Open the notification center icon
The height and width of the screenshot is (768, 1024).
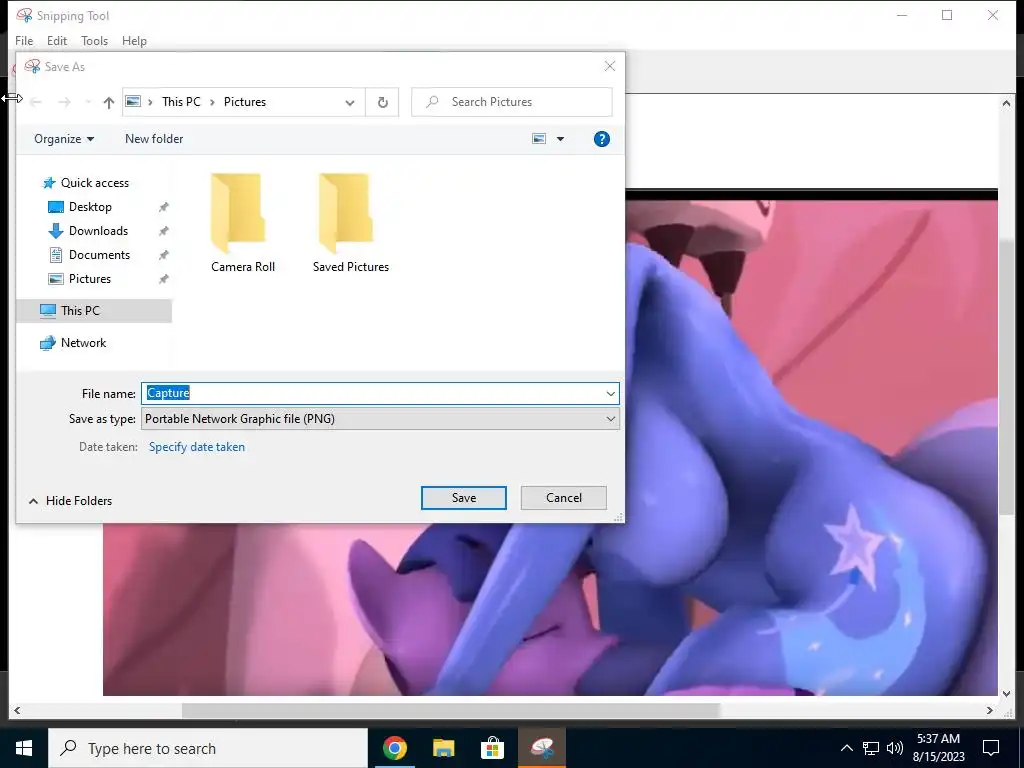[991, 748]
